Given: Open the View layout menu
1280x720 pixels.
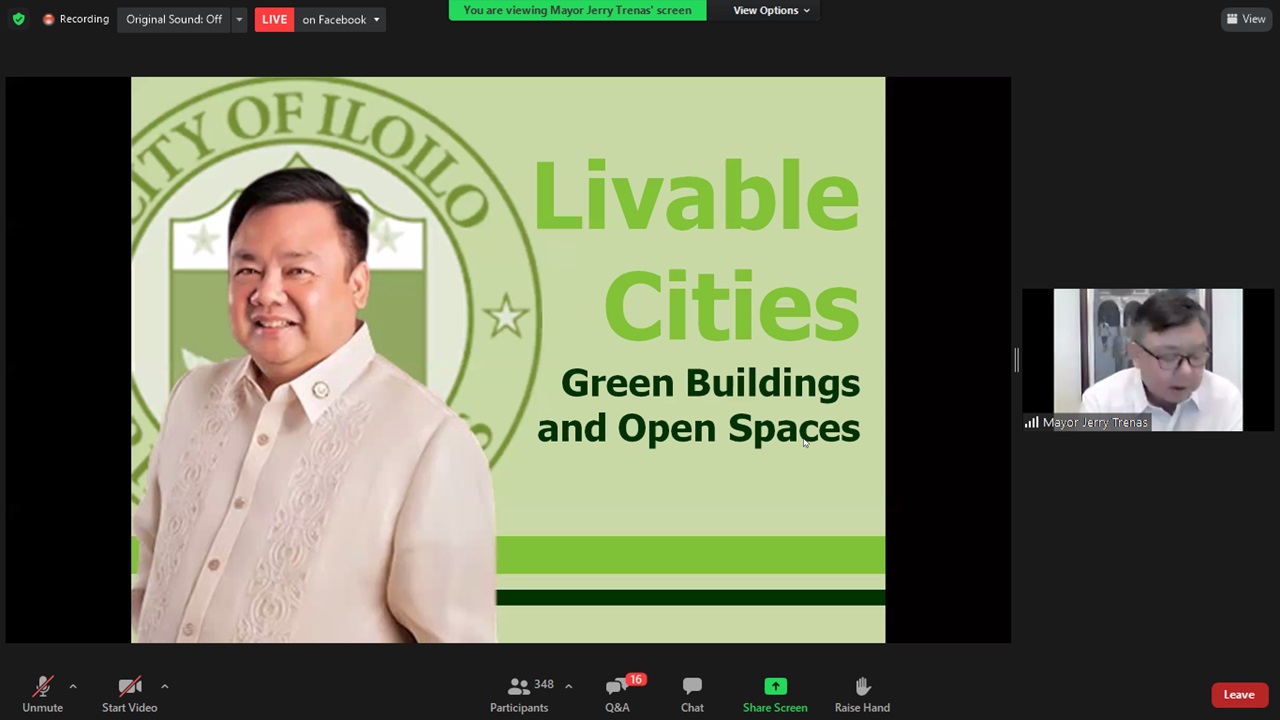Looking at the screenshot, I should pos(1246,19).
